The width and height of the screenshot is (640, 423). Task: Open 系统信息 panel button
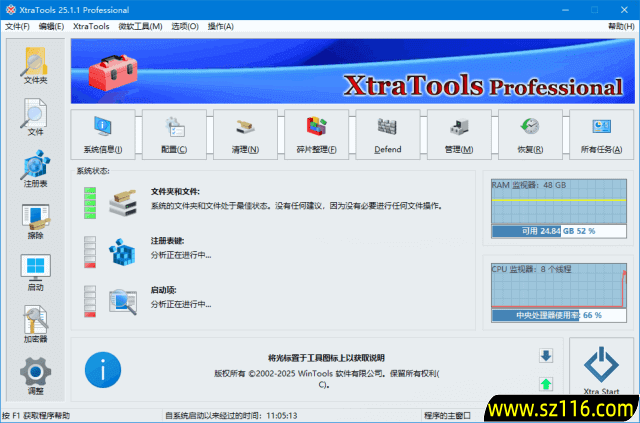click(x=103, y=134)
